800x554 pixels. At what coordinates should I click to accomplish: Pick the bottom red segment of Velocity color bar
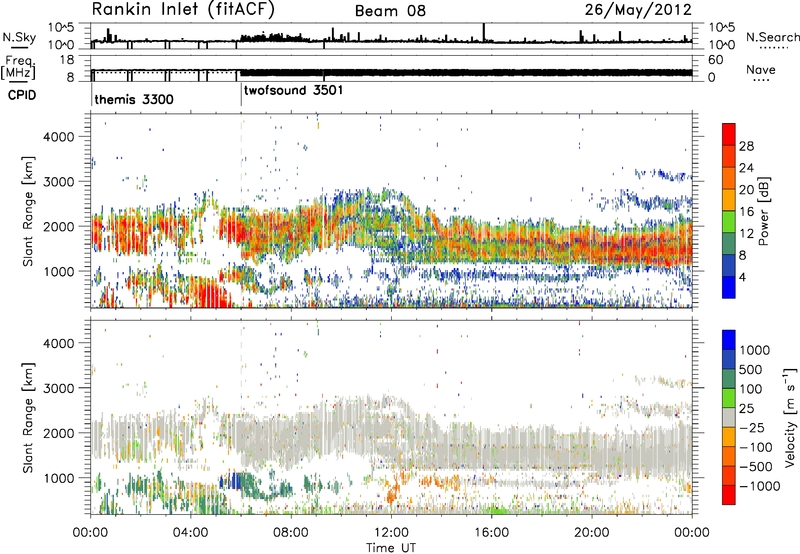pos(729,495)
